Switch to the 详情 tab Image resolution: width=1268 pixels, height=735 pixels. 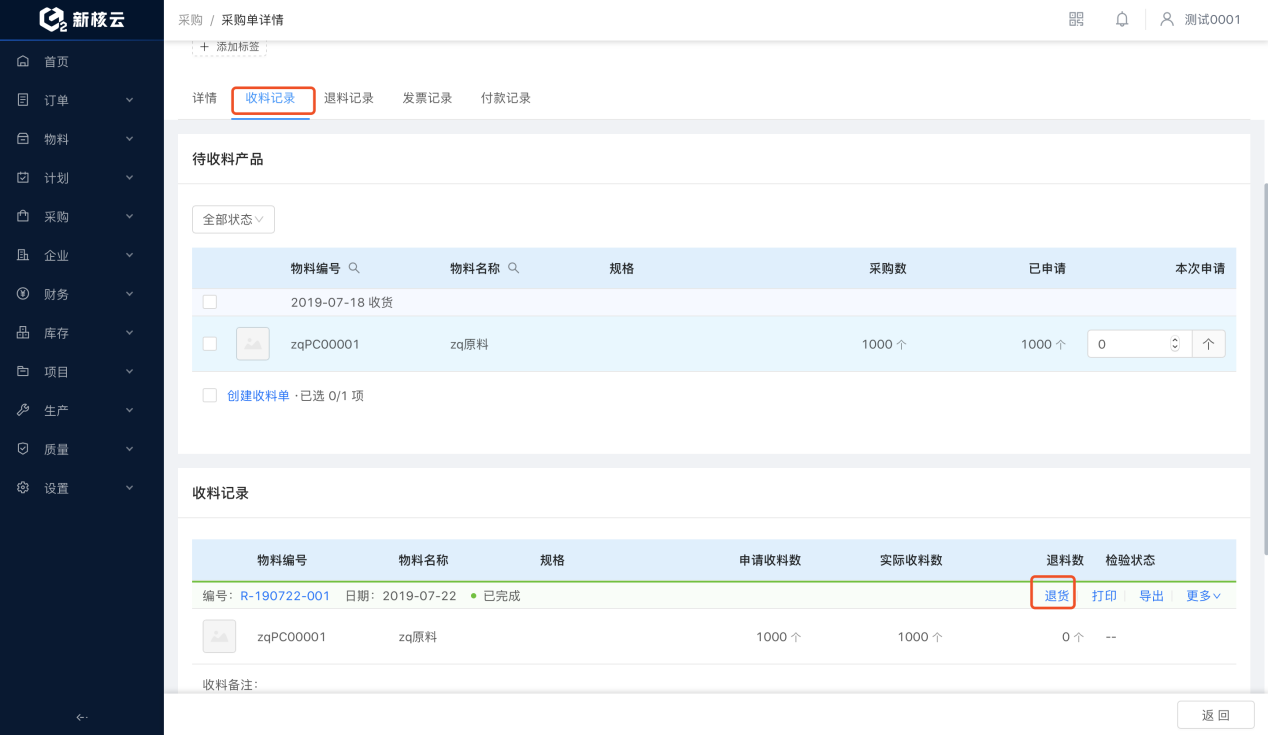pos(205,98)
